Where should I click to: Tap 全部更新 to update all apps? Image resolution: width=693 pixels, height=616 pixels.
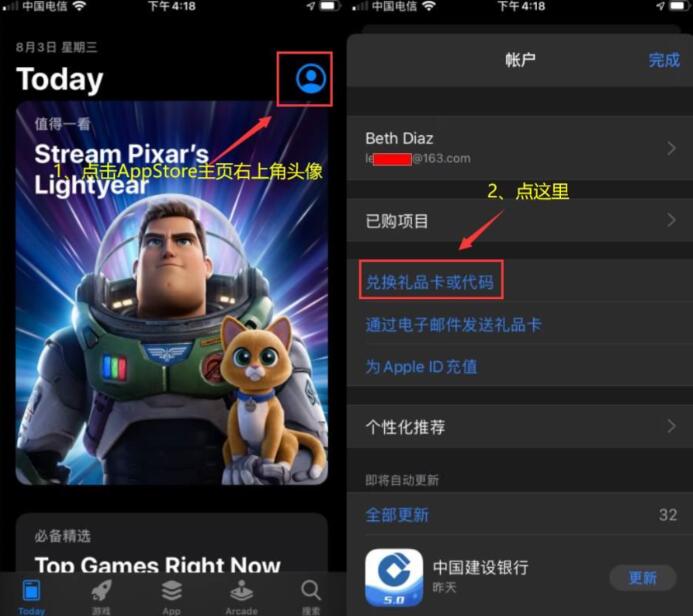[397, 515]
